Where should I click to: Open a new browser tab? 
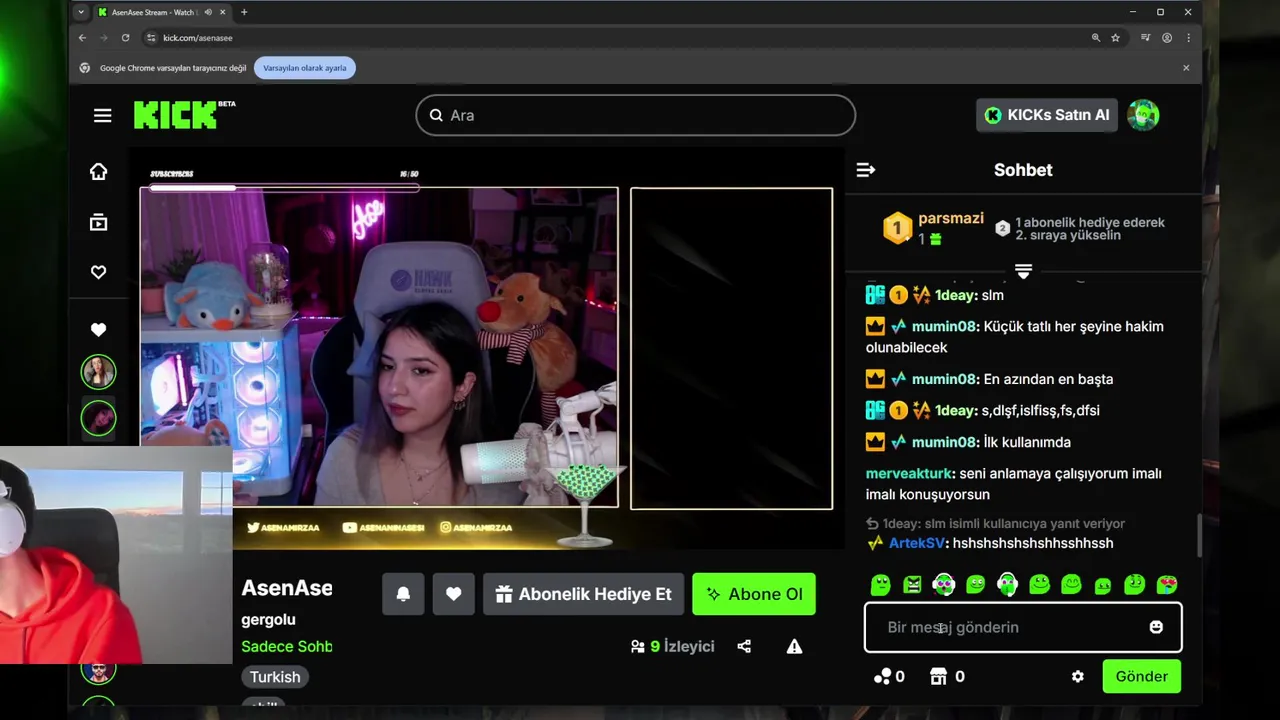244,12
